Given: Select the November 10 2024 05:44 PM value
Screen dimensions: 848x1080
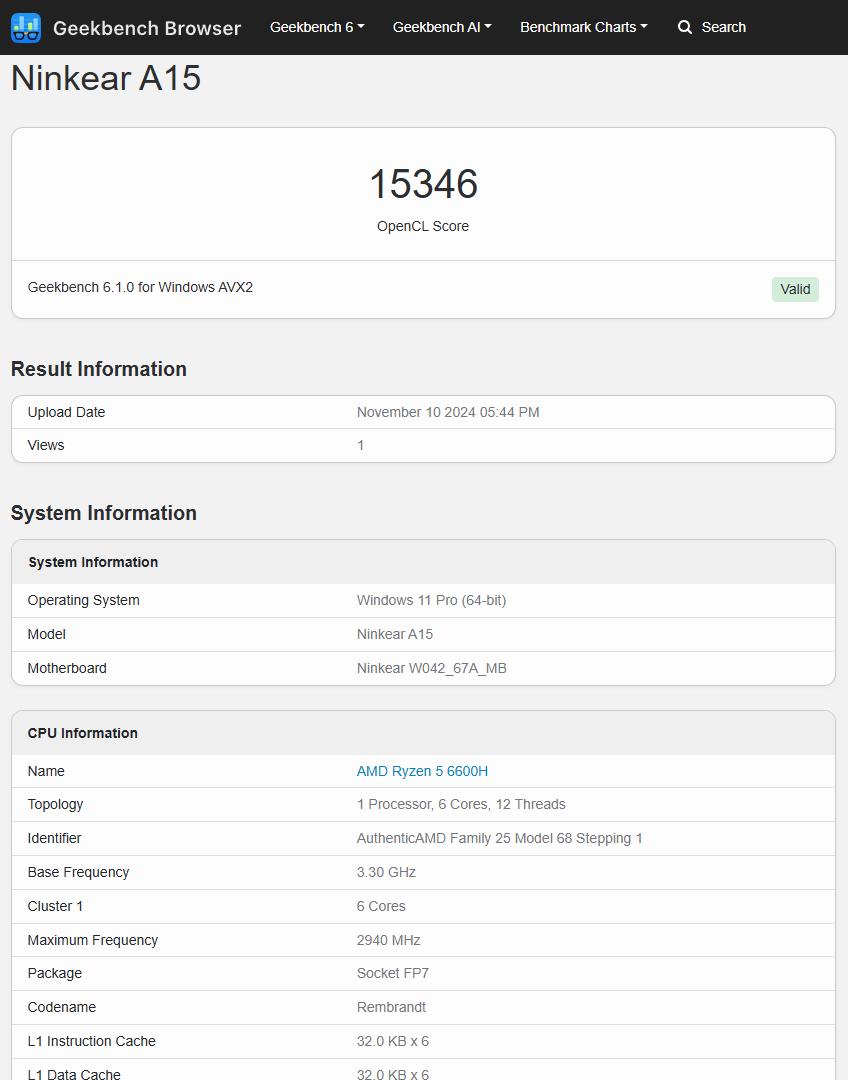Looking at the screenshot, I should coord(448,412).
